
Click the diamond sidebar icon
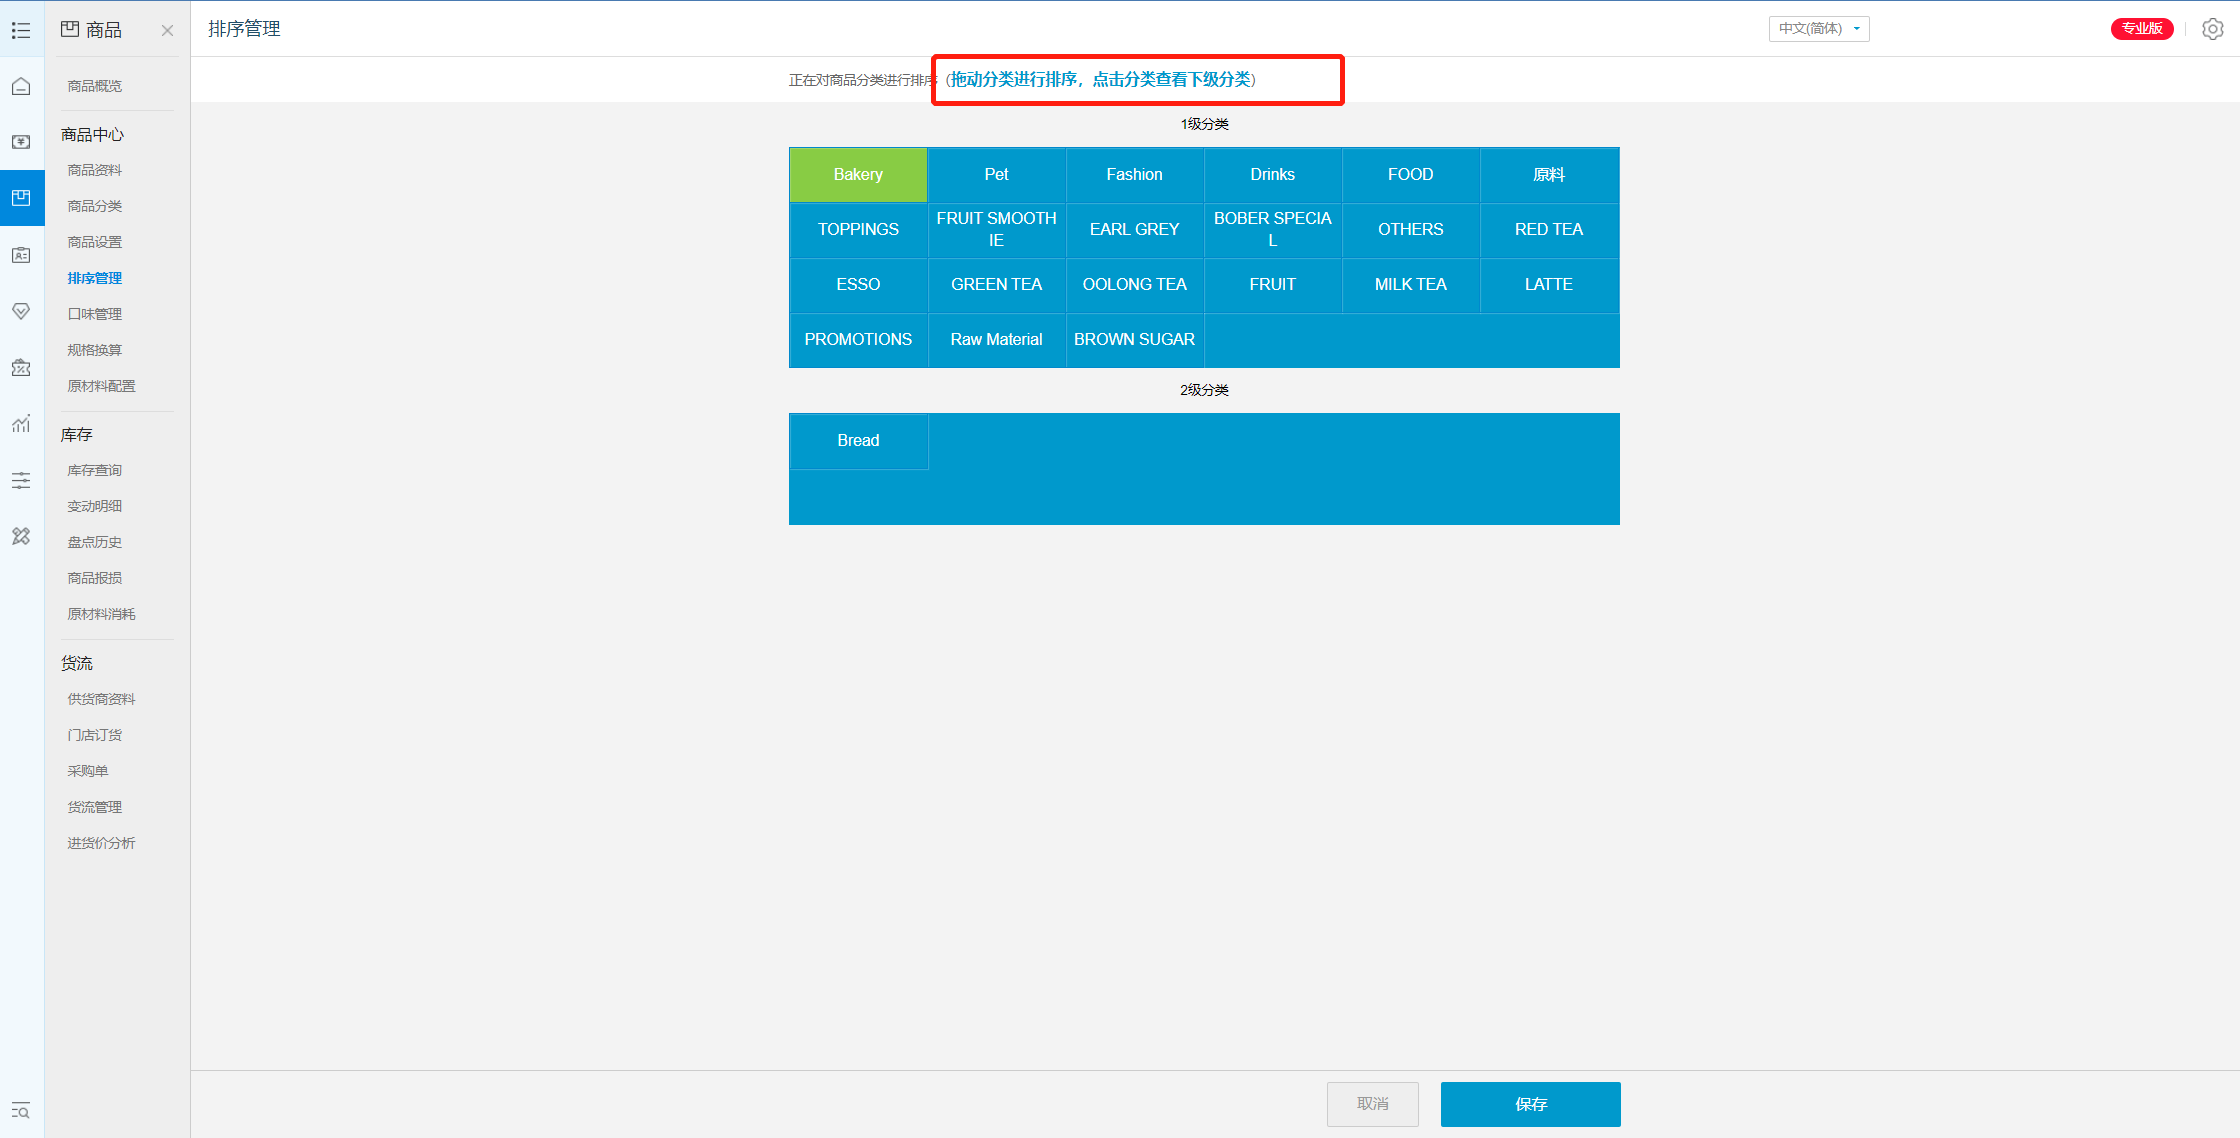point(21,311)
